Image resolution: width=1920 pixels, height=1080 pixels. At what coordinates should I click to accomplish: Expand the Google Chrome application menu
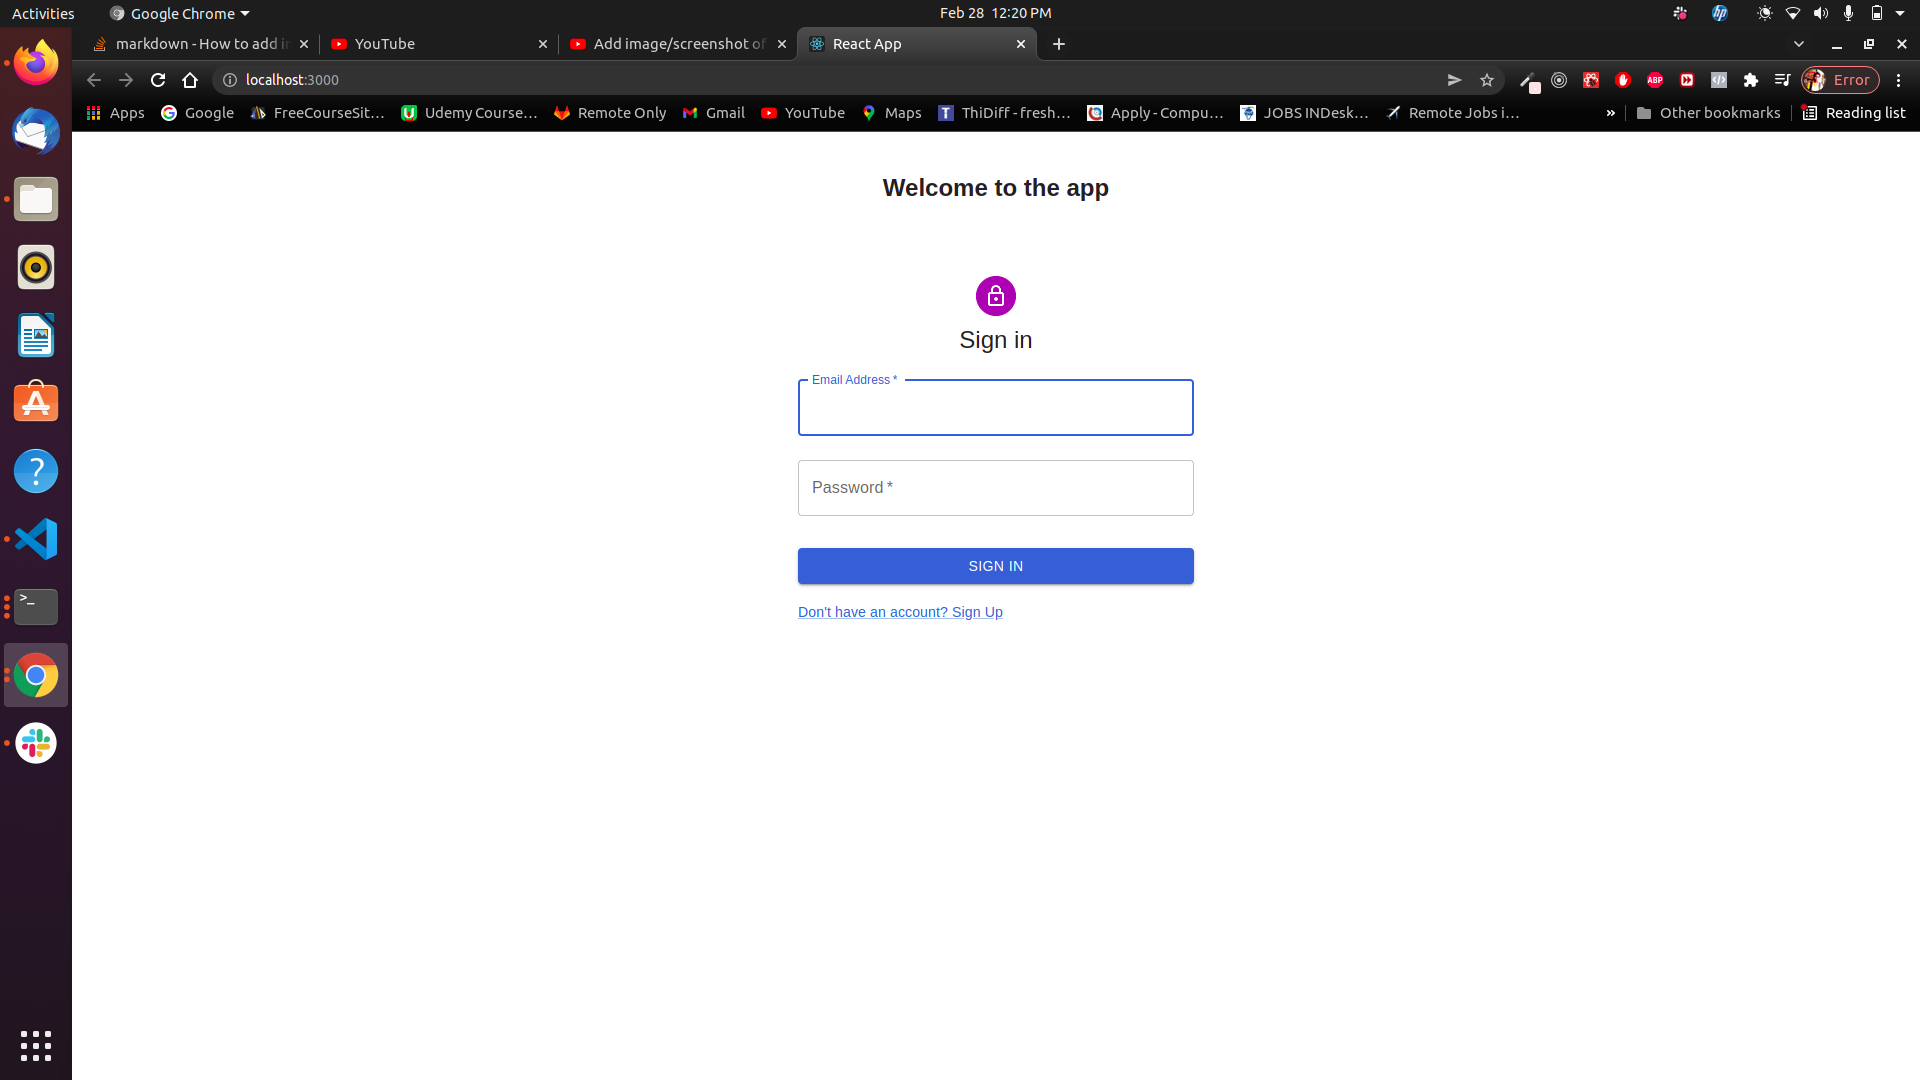[x=178, y=13]
